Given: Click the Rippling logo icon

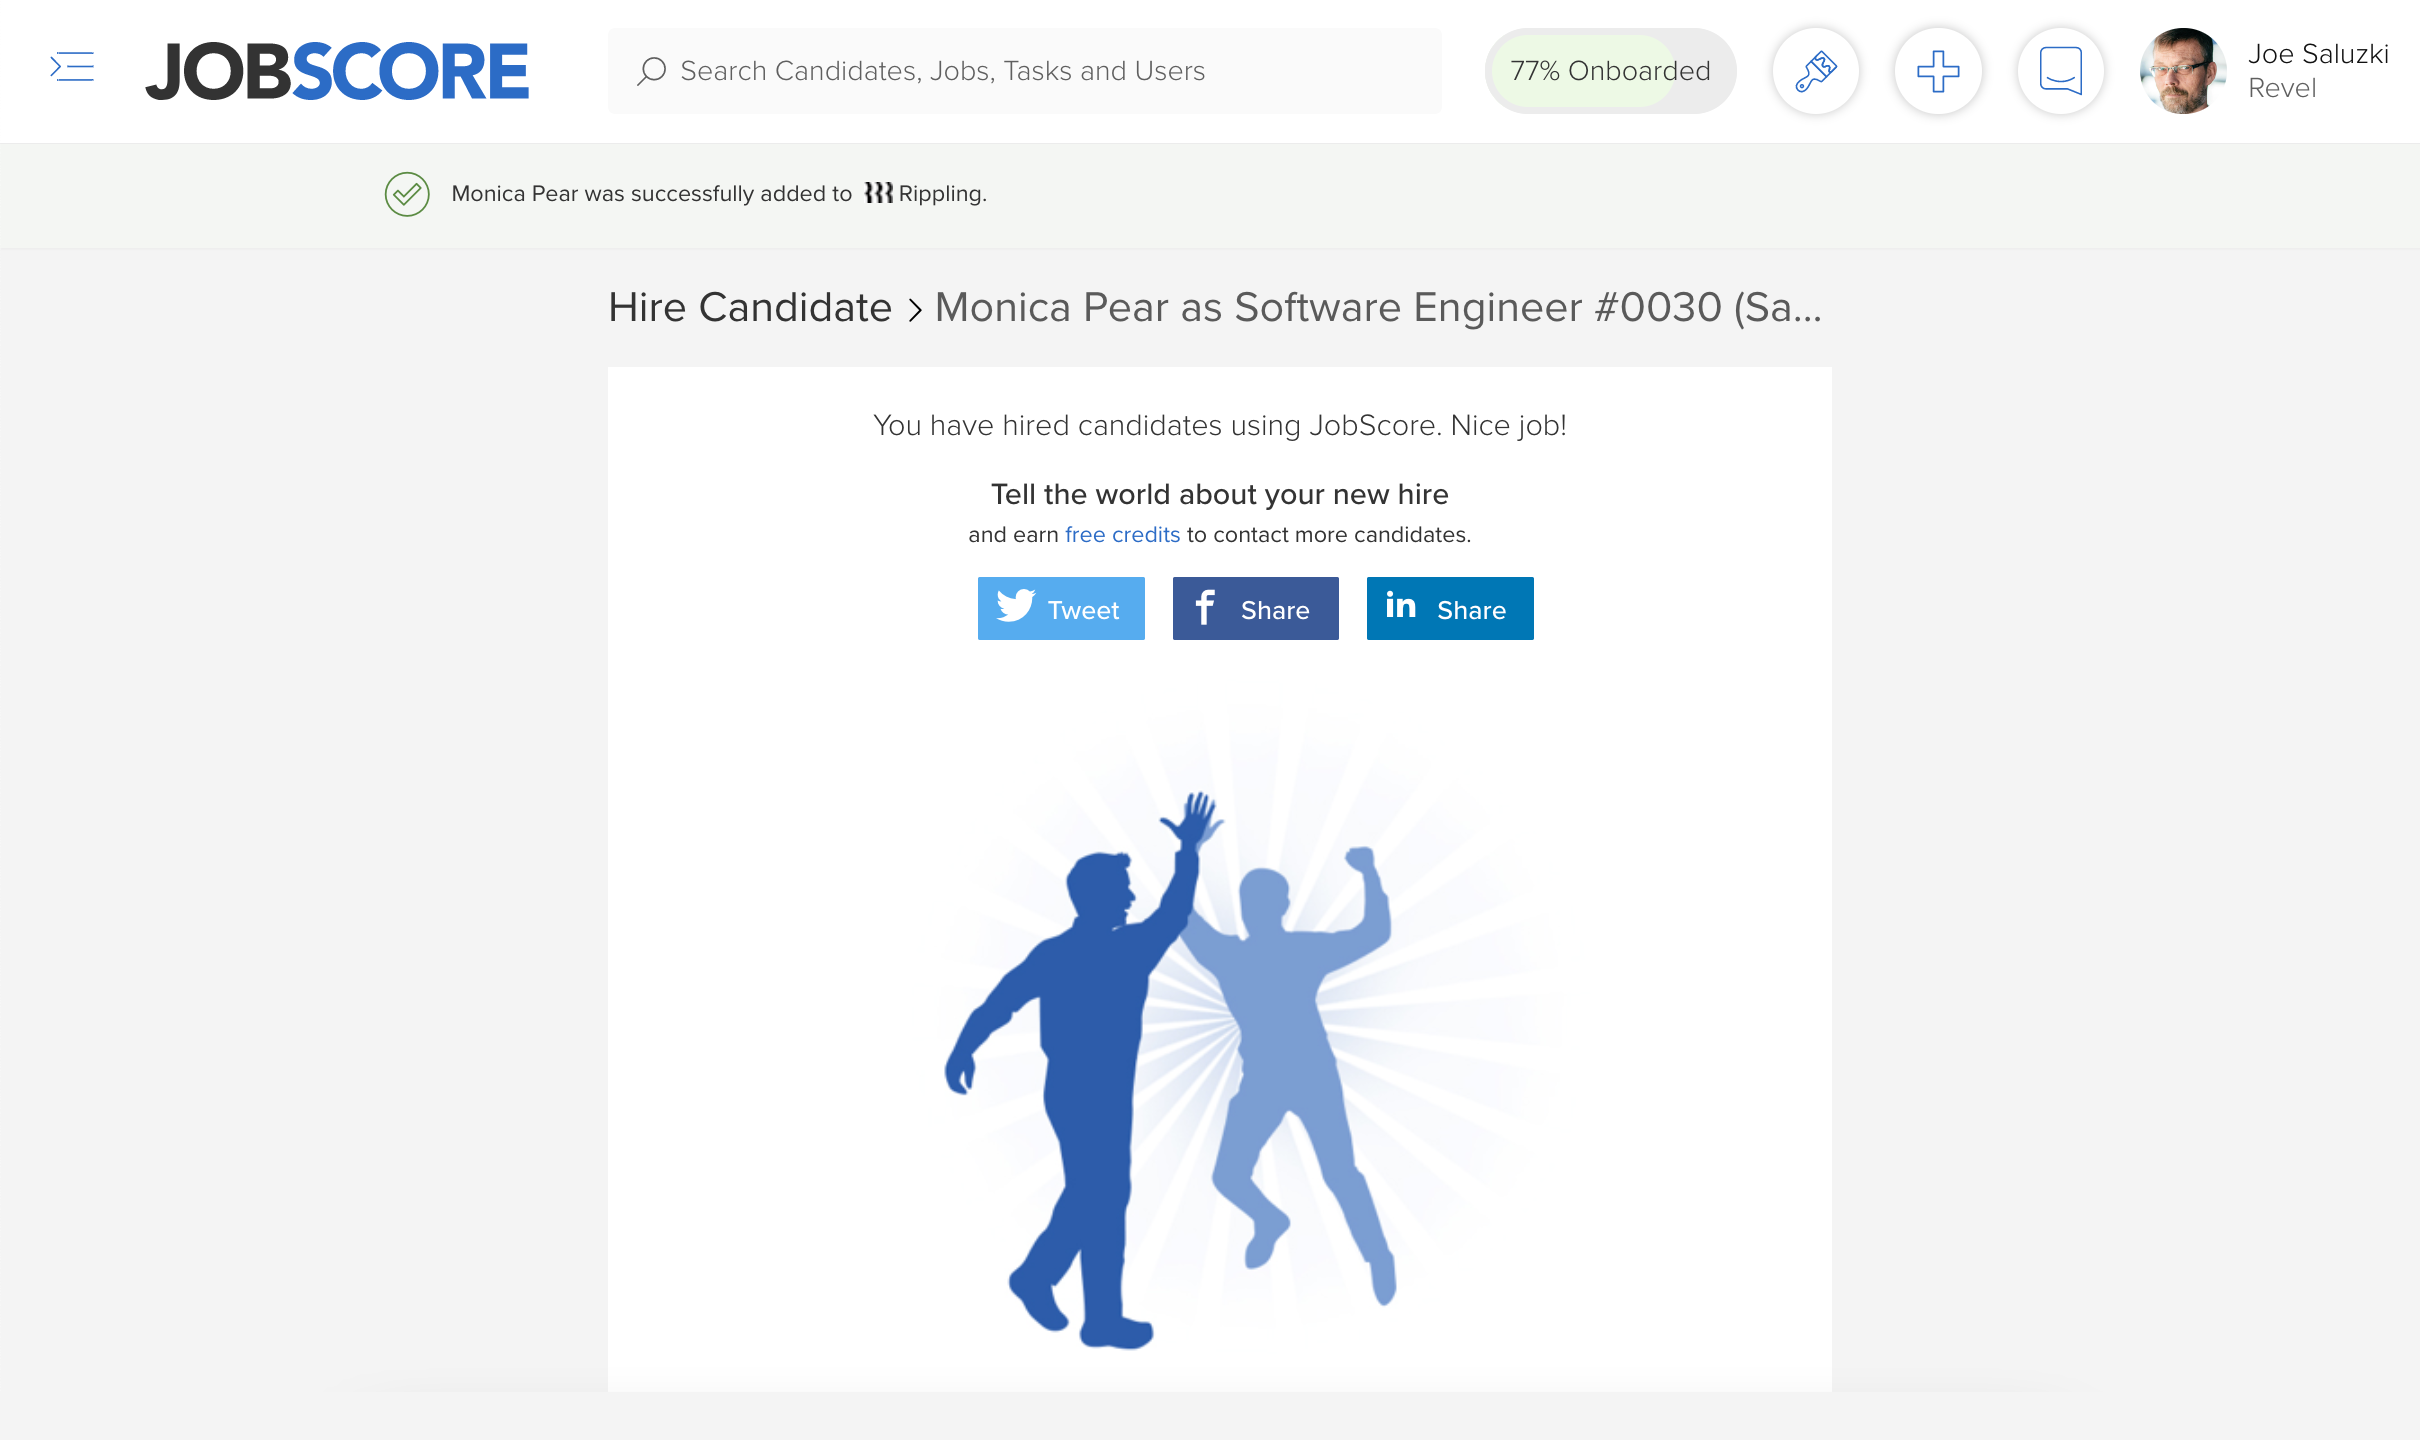Looking at the screenshot, I should (x=878, y=193).
